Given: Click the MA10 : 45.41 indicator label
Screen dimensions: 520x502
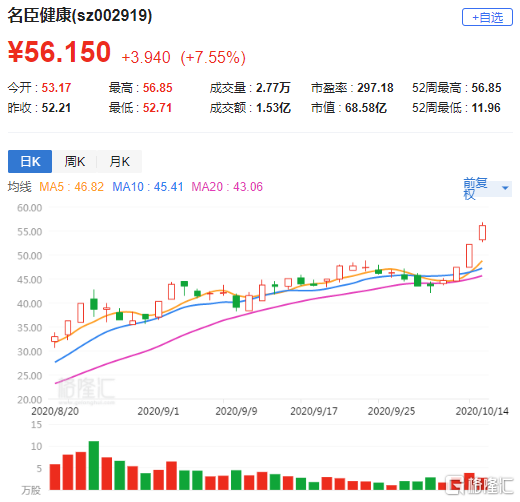Looking at the screenshot, I should [x=148, y=187].
